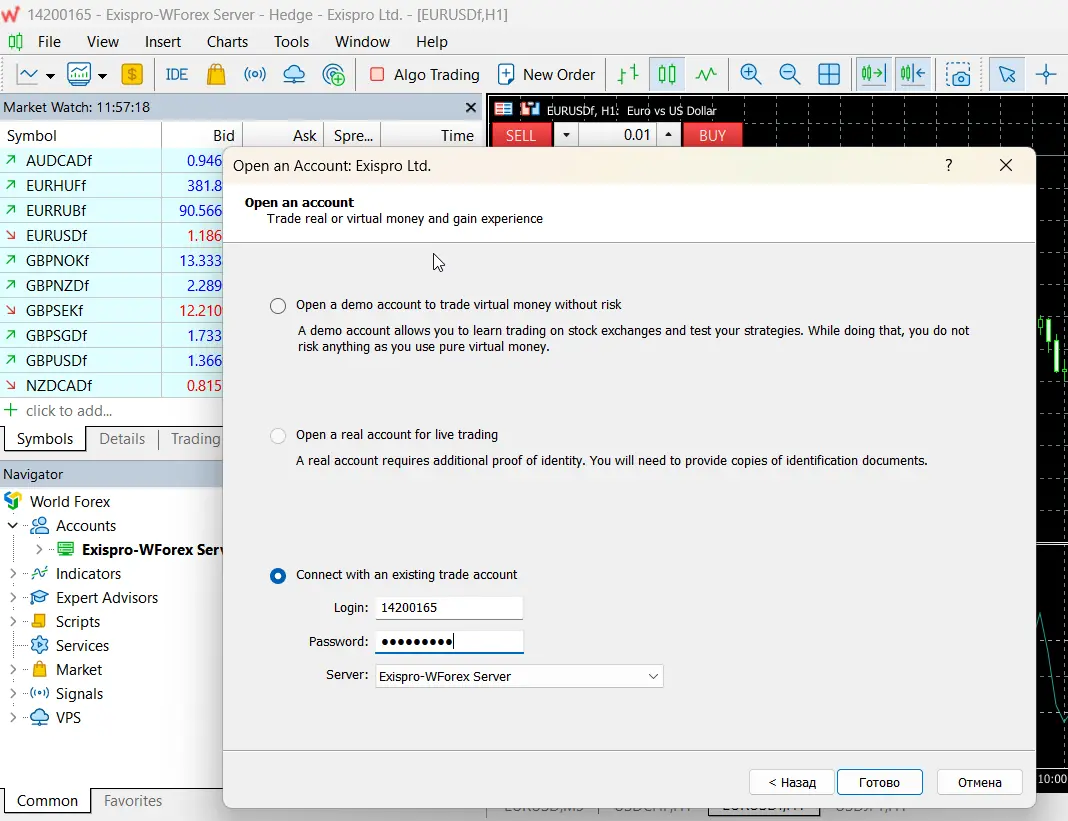Image resolution: width=1068 pixels, height=821 pixels.
Task: Take a chart screenshot with camera icon
Action: pyautogui.click(x=959, y=74)
